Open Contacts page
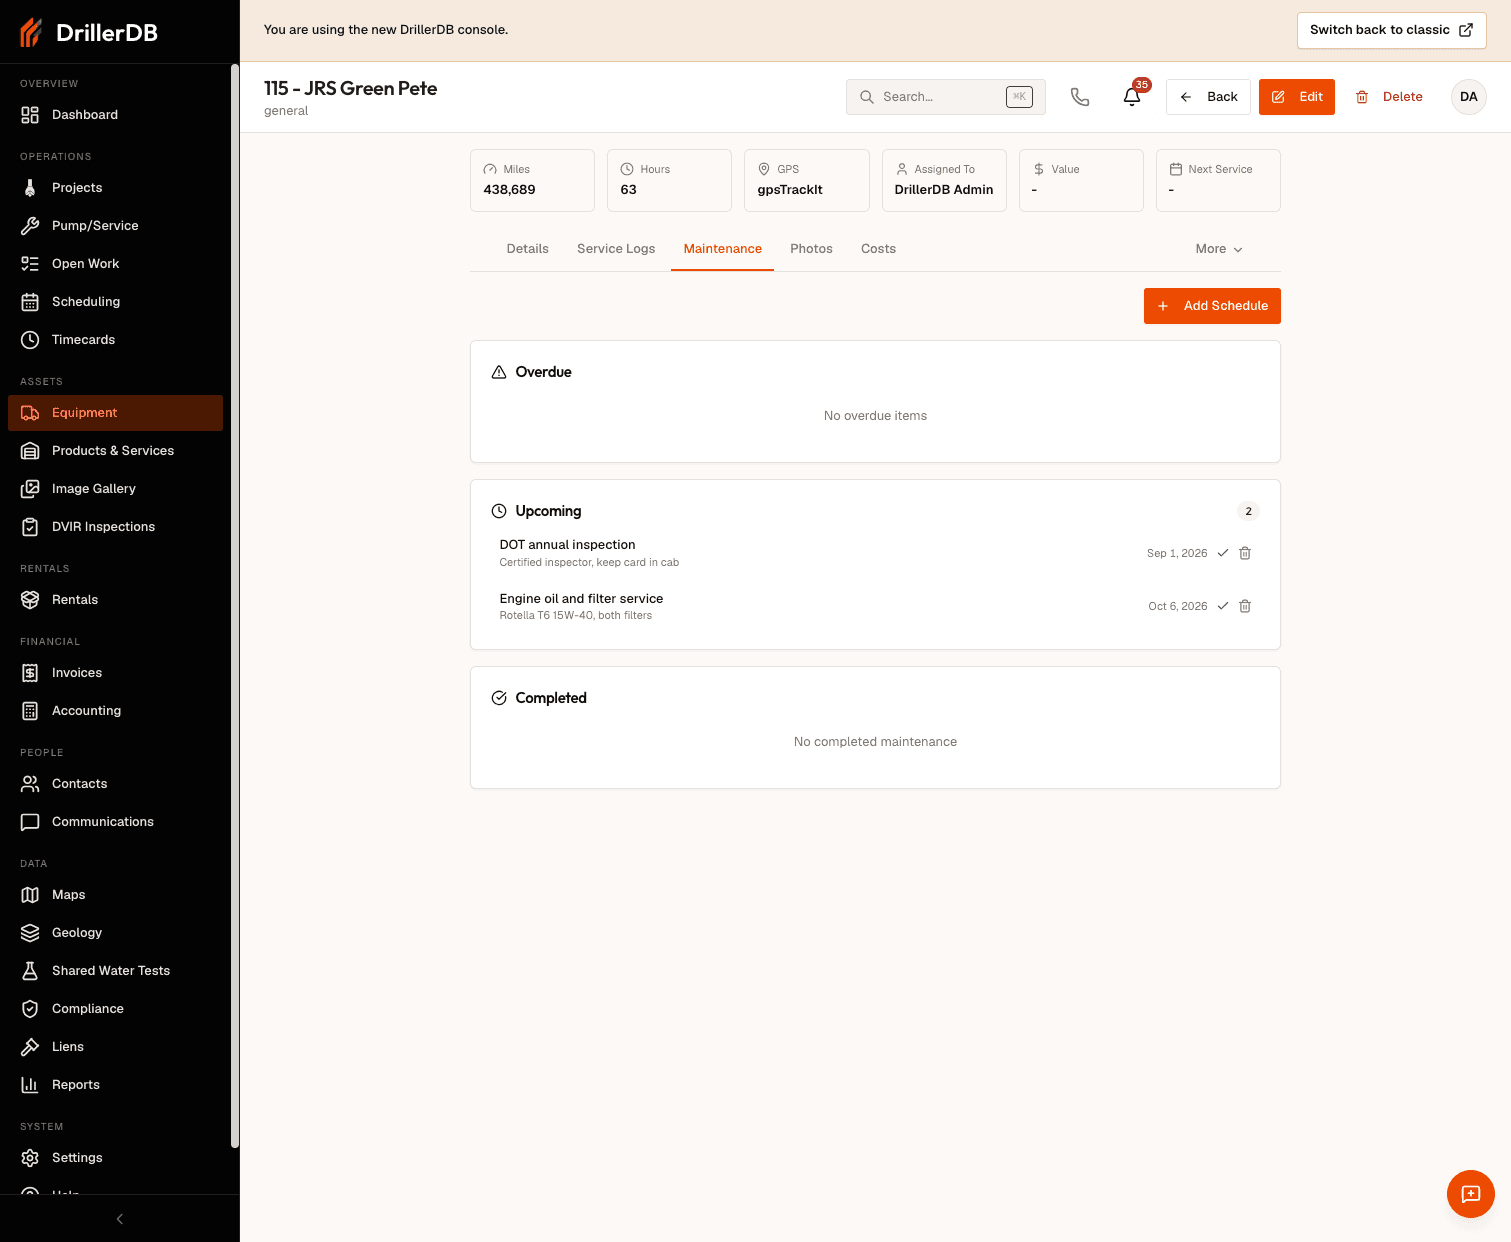Viewport: 1511px width, 1242px height. (115, 784)
